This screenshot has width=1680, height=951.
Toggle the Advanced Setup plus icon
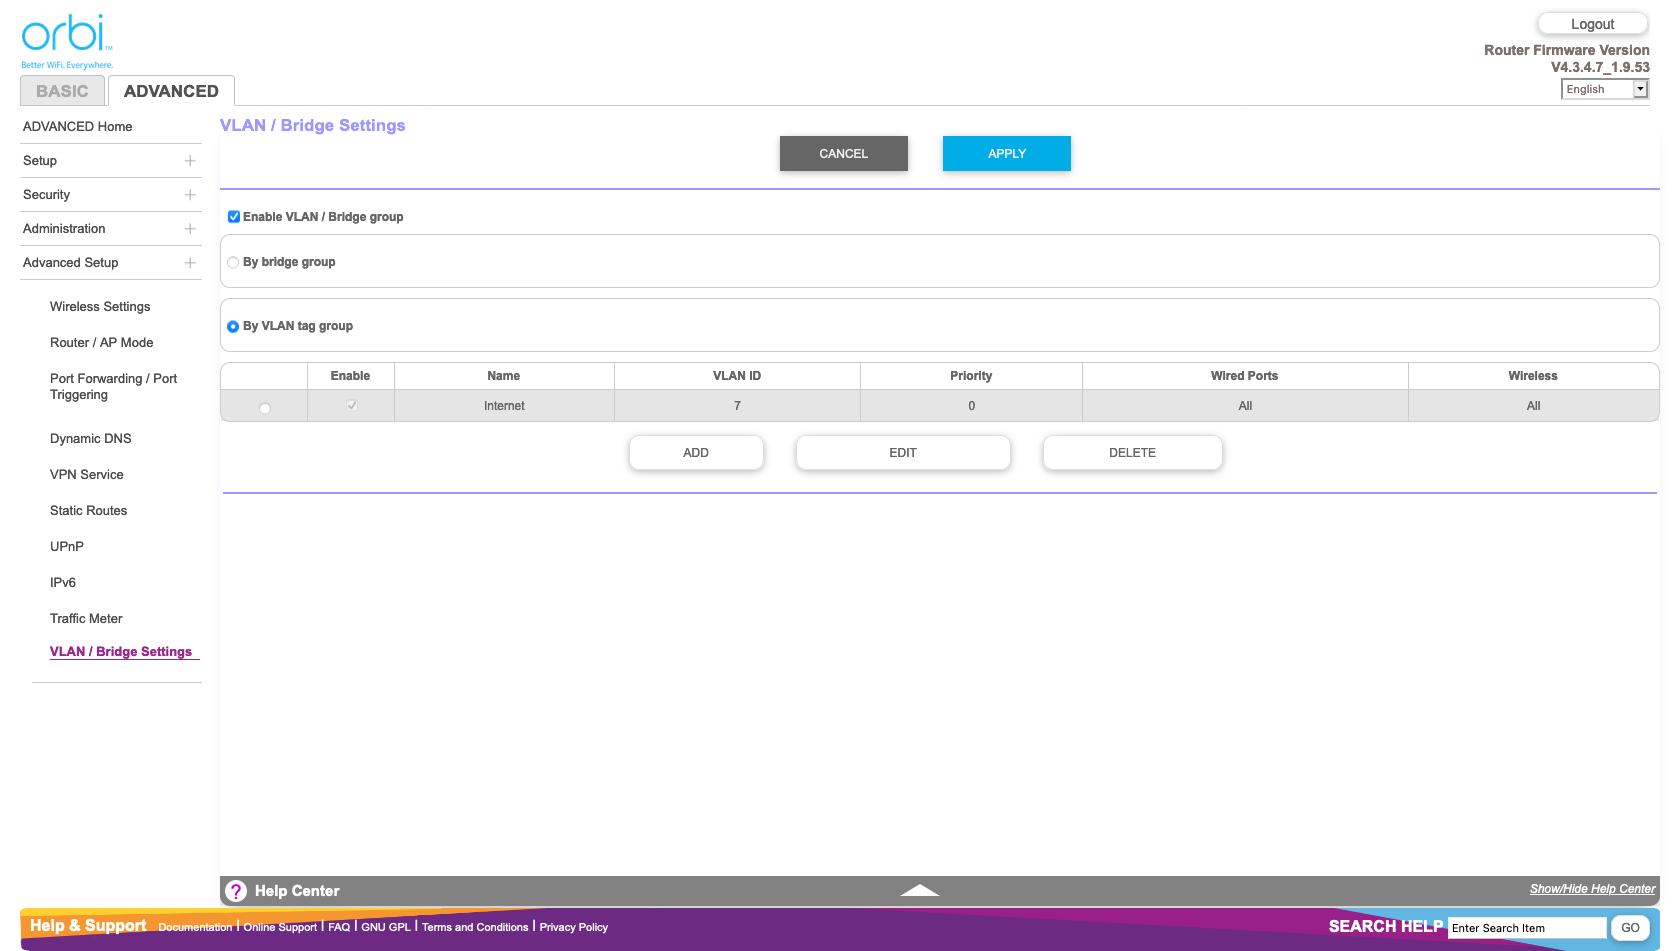pos(190,263)
